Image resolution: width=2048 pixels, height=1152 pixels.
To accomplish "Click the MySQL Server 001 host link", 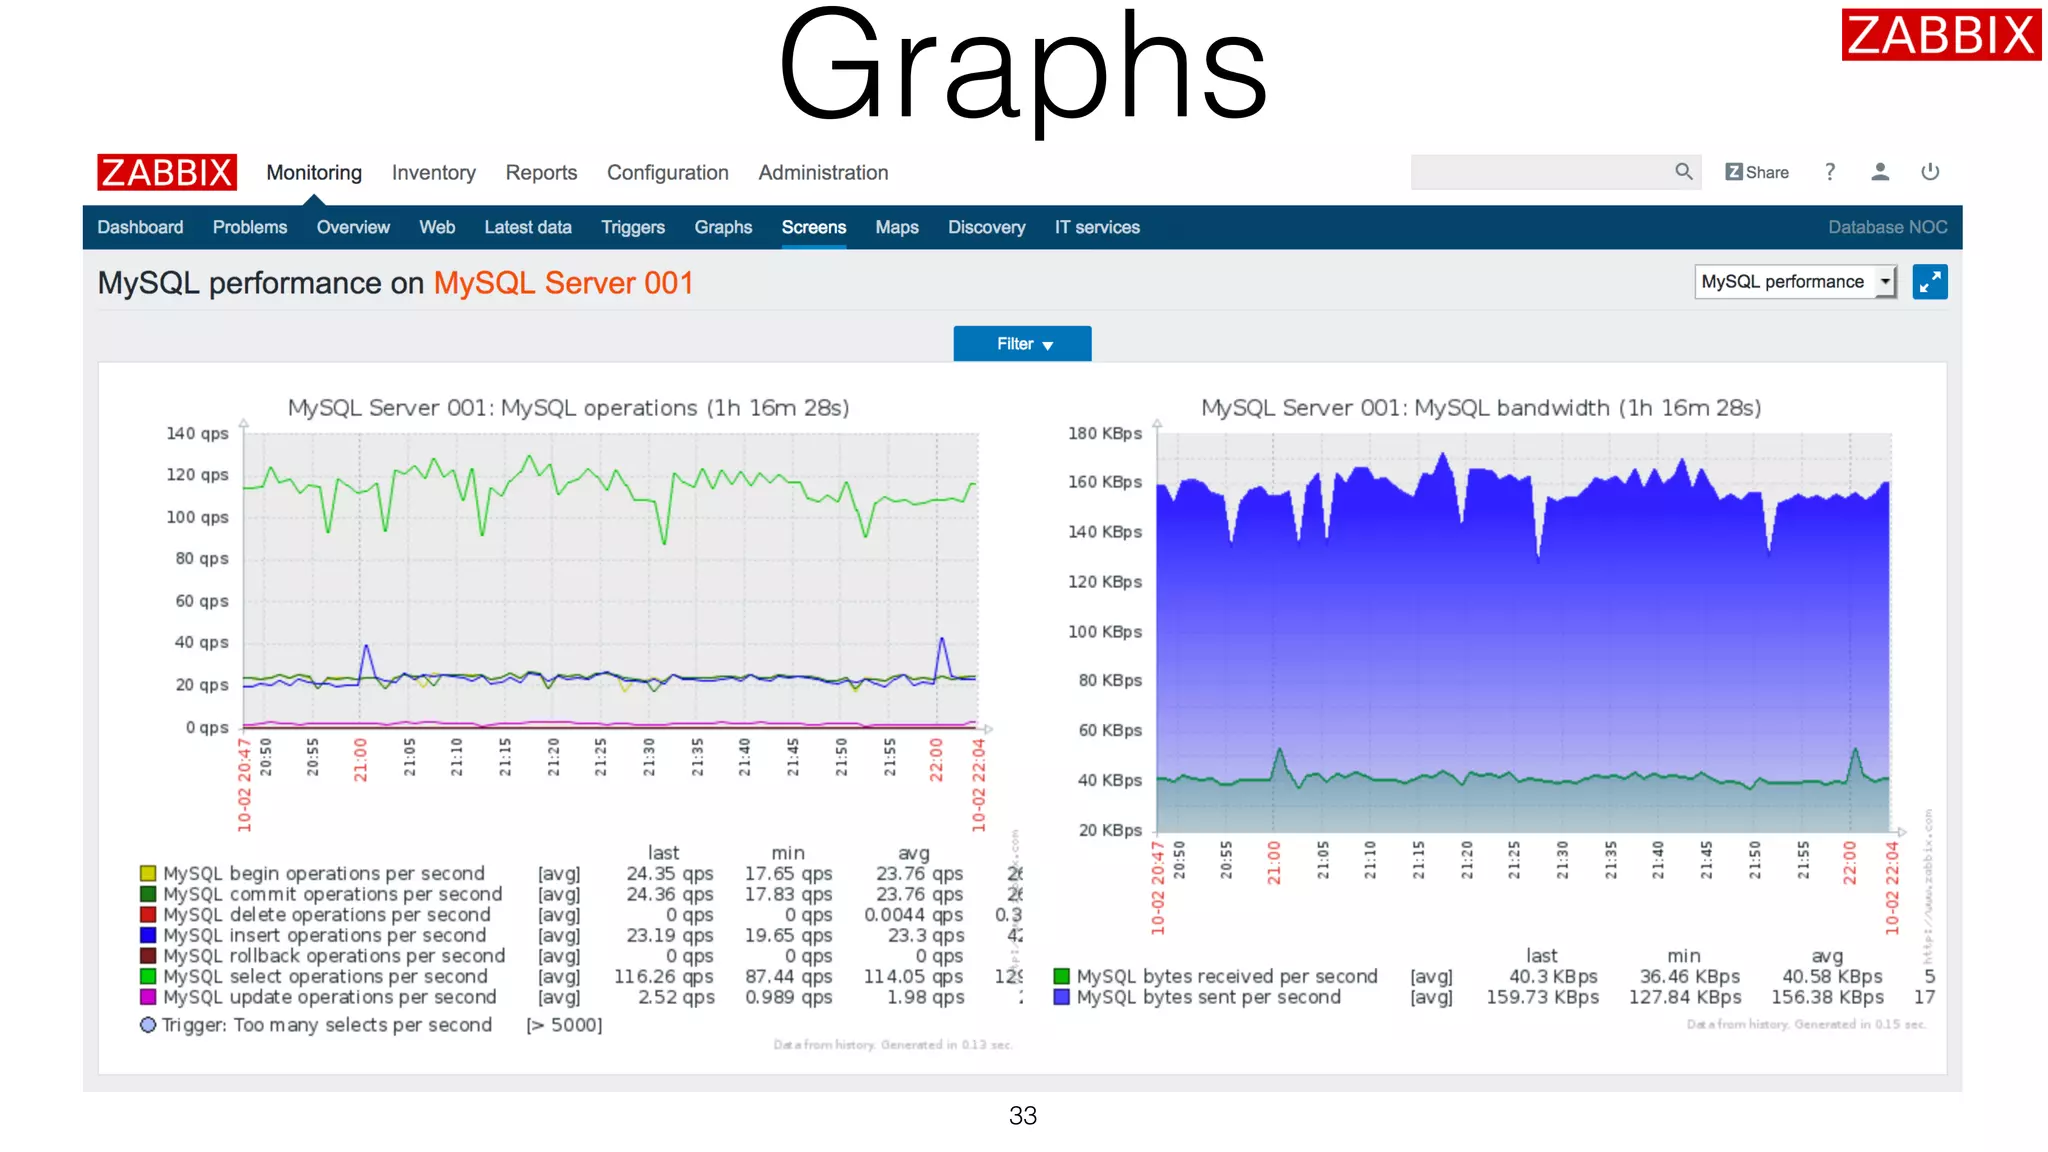I will [x=563, y=283].
